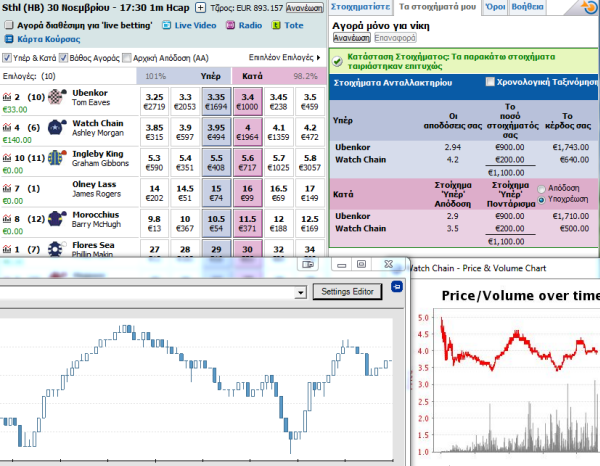Enable Χρονολογική Ταξινόμηση checkbox
Viewport: 600px width, 466px height.
[491, 80]
